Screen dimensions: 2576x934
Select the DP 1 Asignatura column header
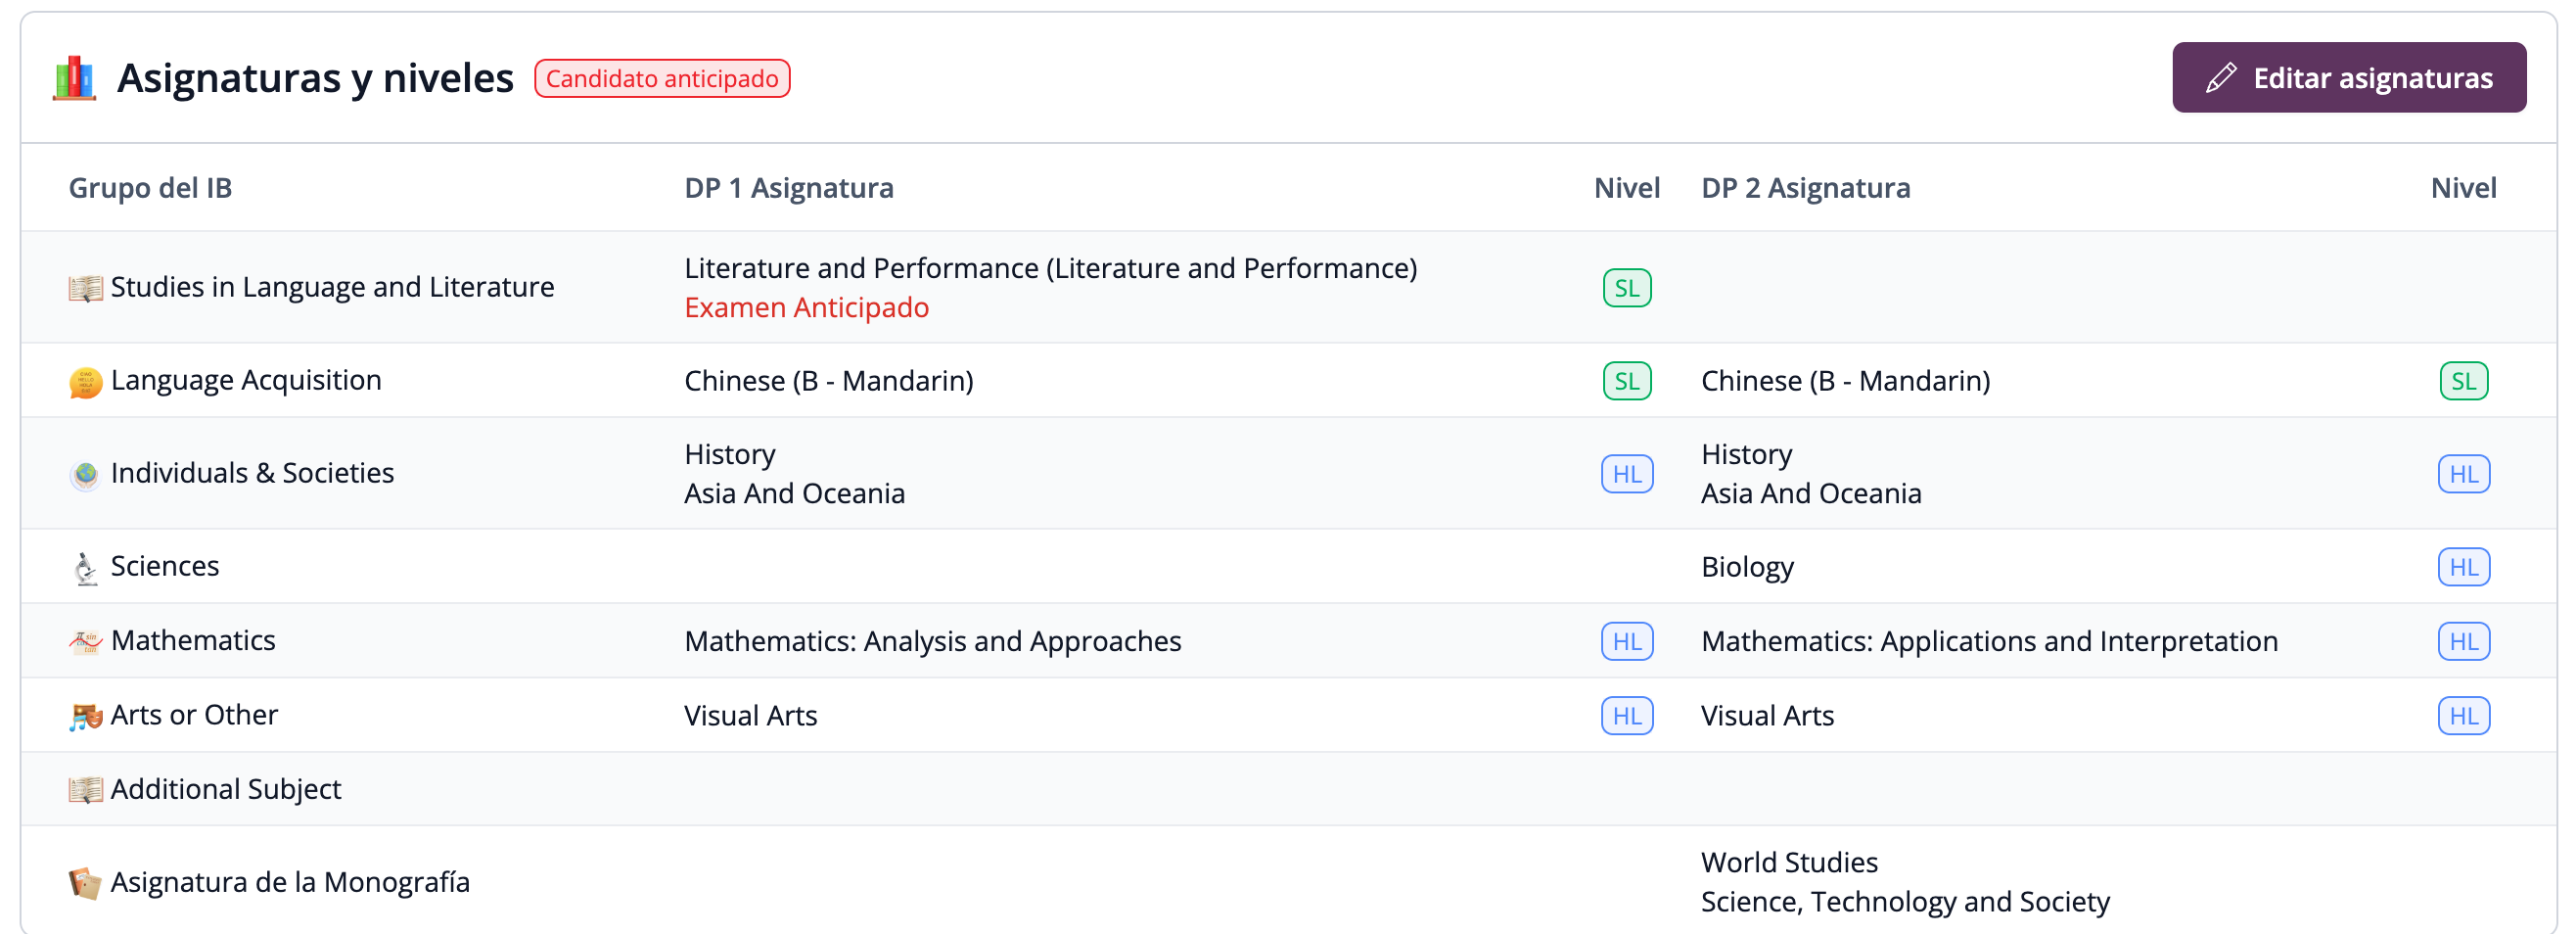pyautogui.click(x=788, y=188)
